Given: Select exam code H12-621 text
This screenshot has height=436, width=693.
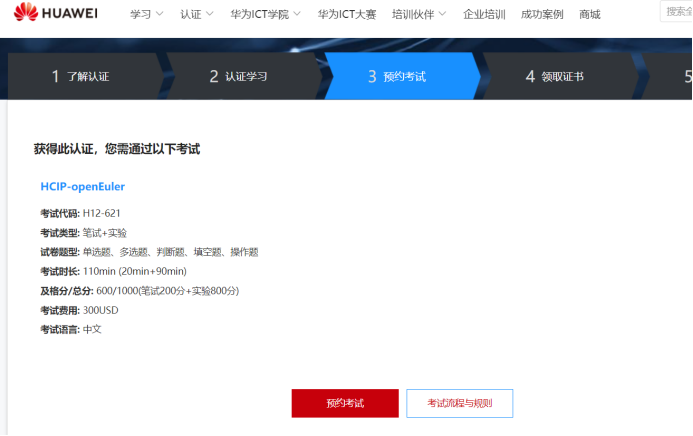Looking at the screenshot, I should [x=102, y=213].
